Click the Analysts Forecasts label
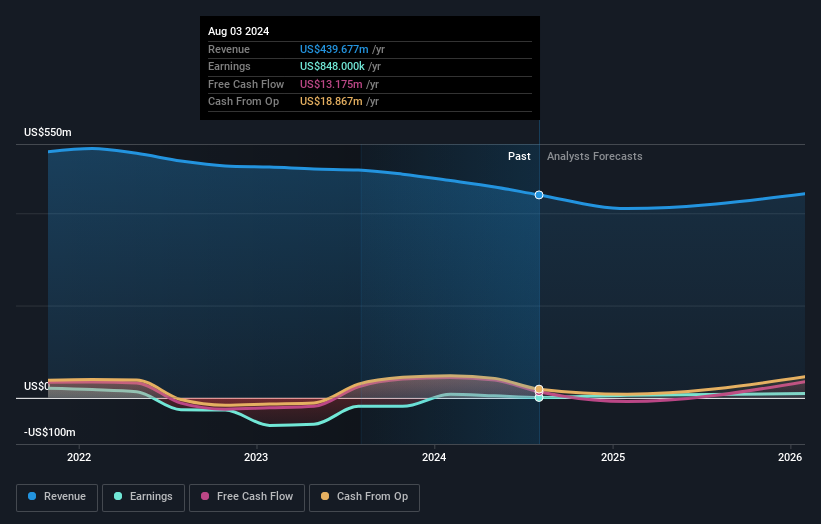This screenshot has width=821, height=524. (595, 156)
